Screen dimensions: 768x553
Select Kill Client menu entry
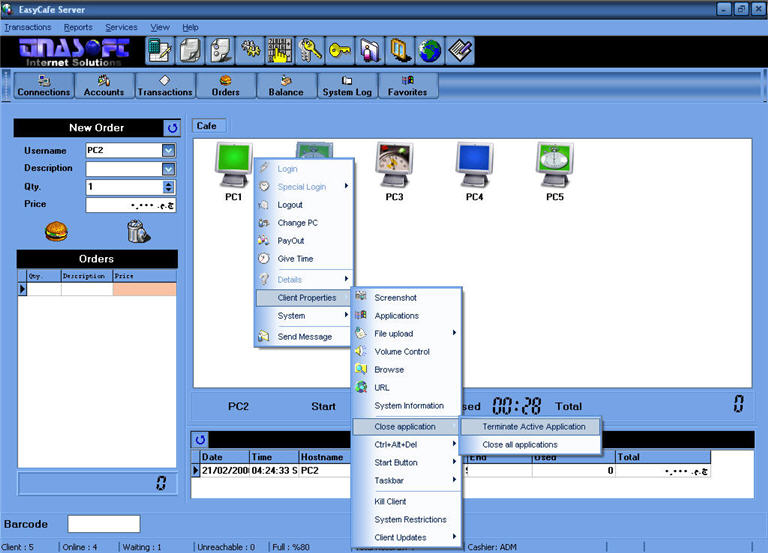tap(407, 502)
